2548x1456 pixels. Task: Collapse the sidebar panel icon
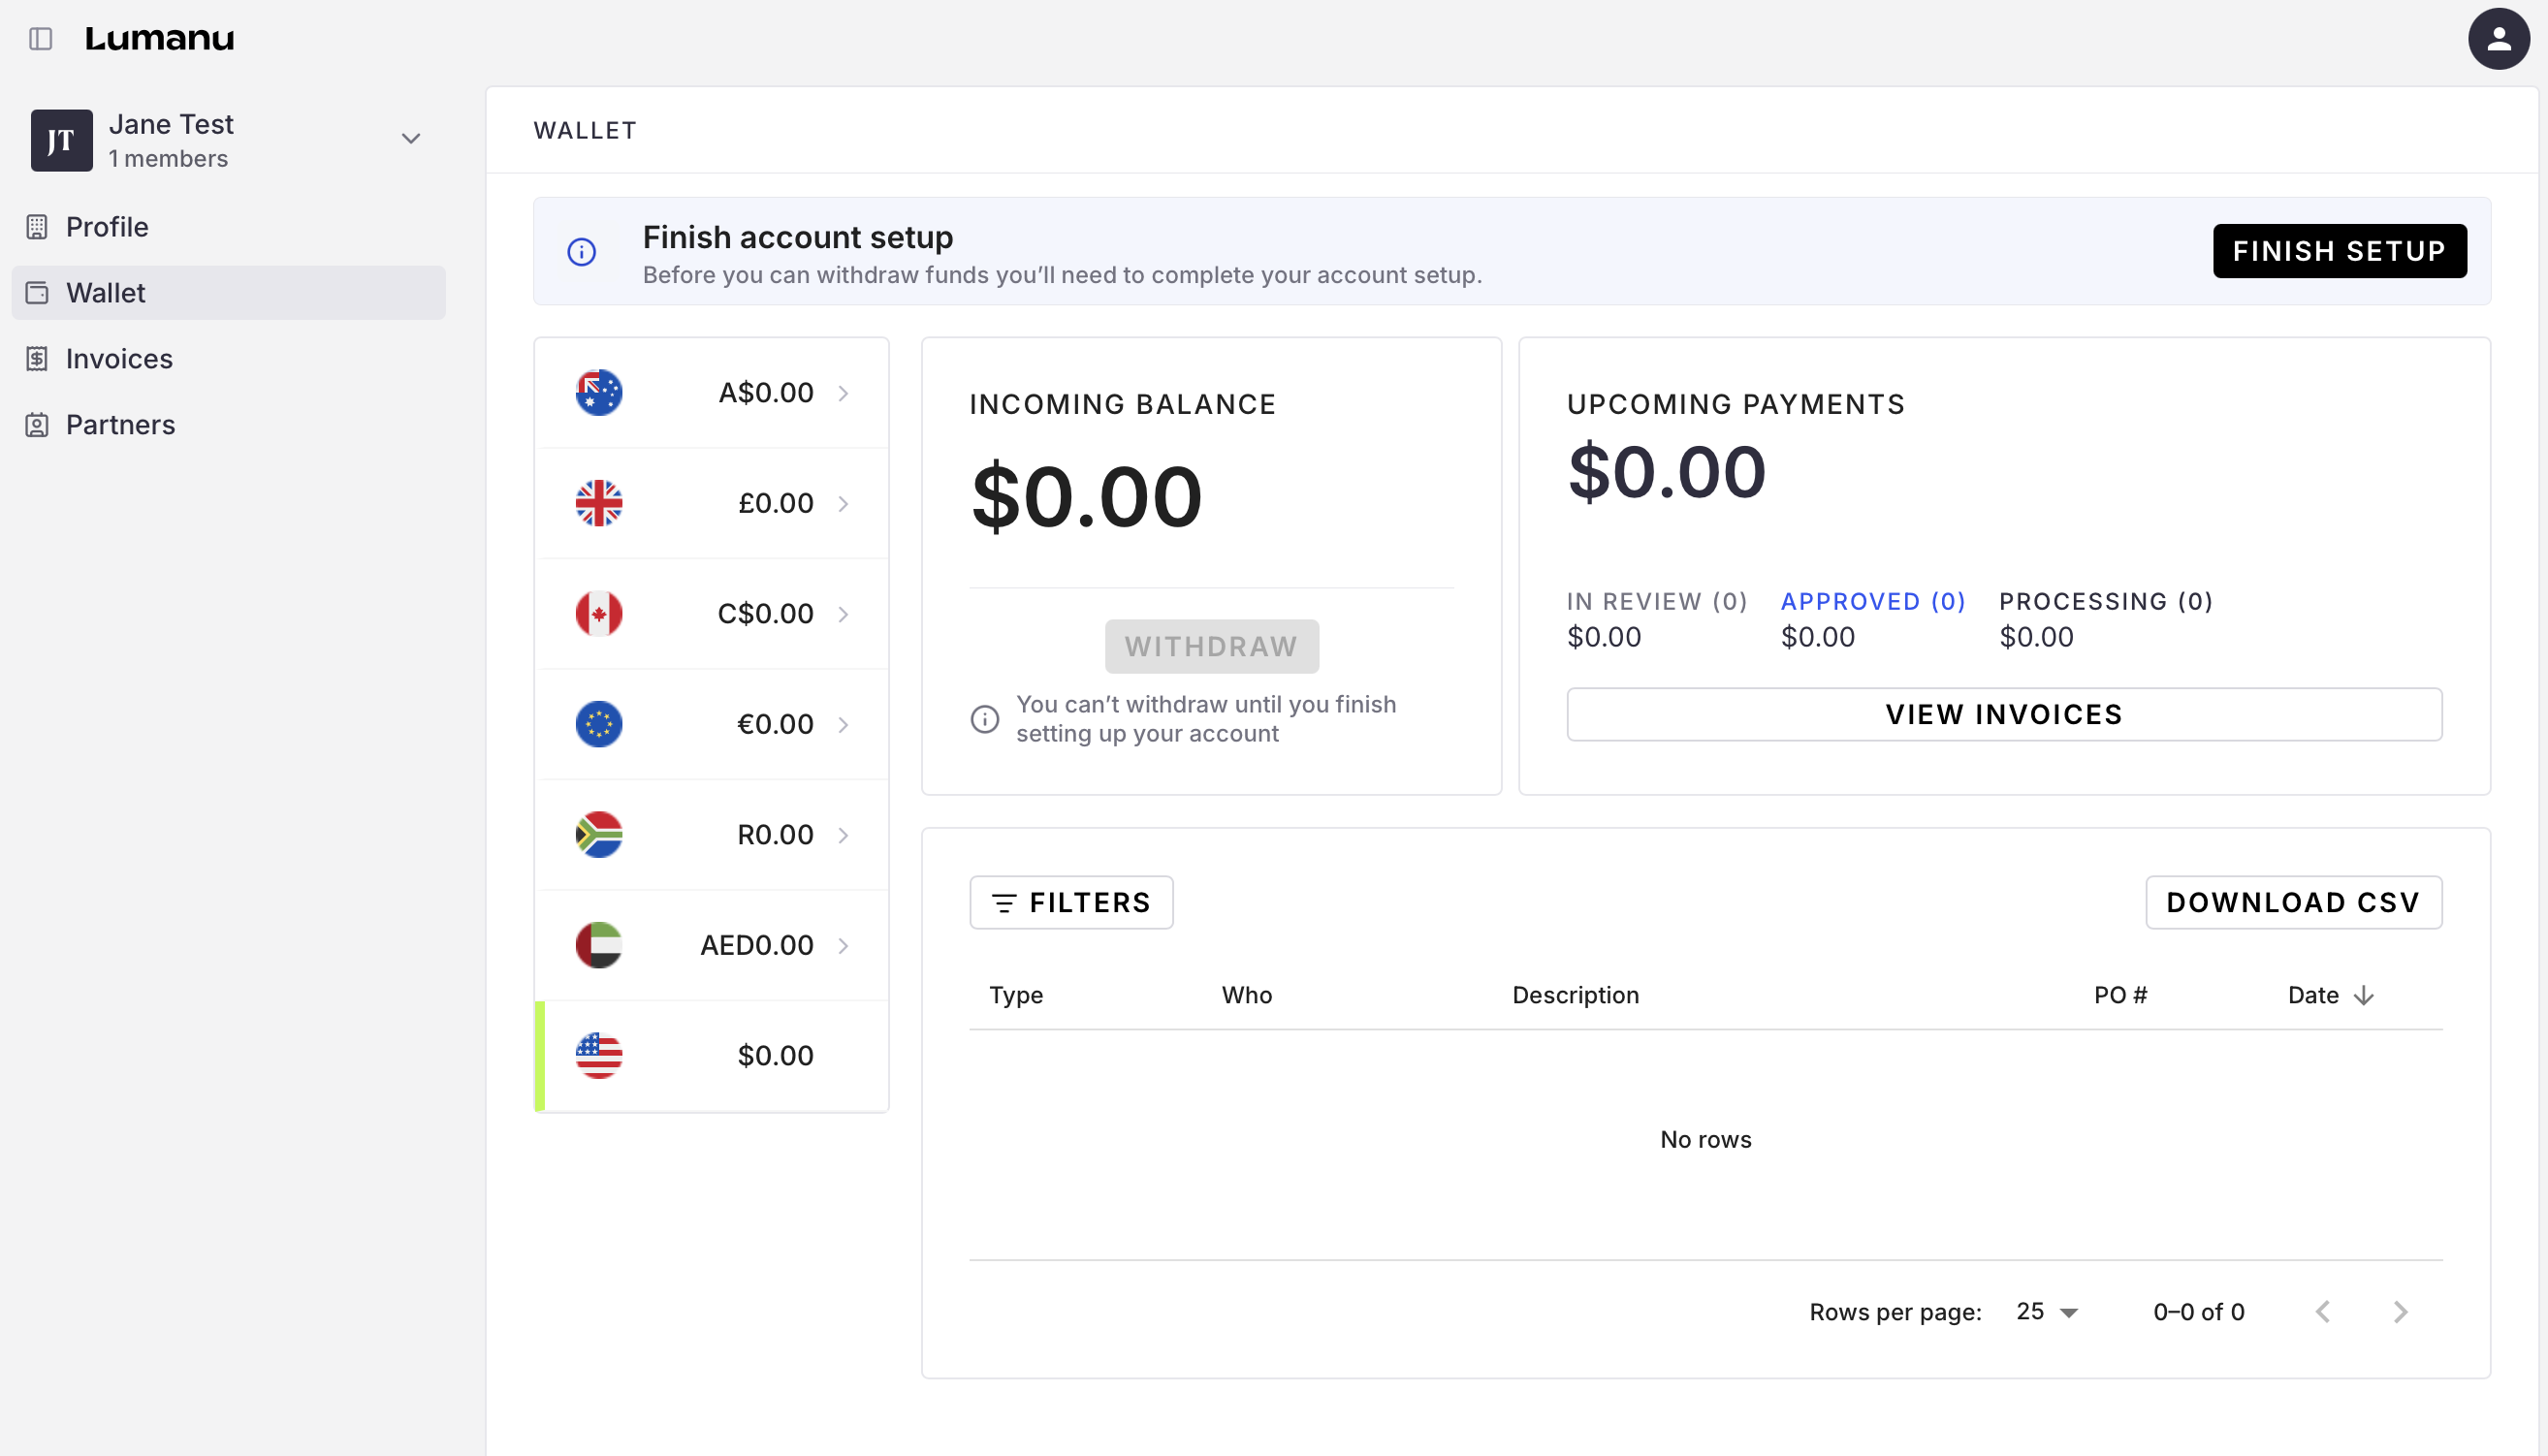(41, 39)
